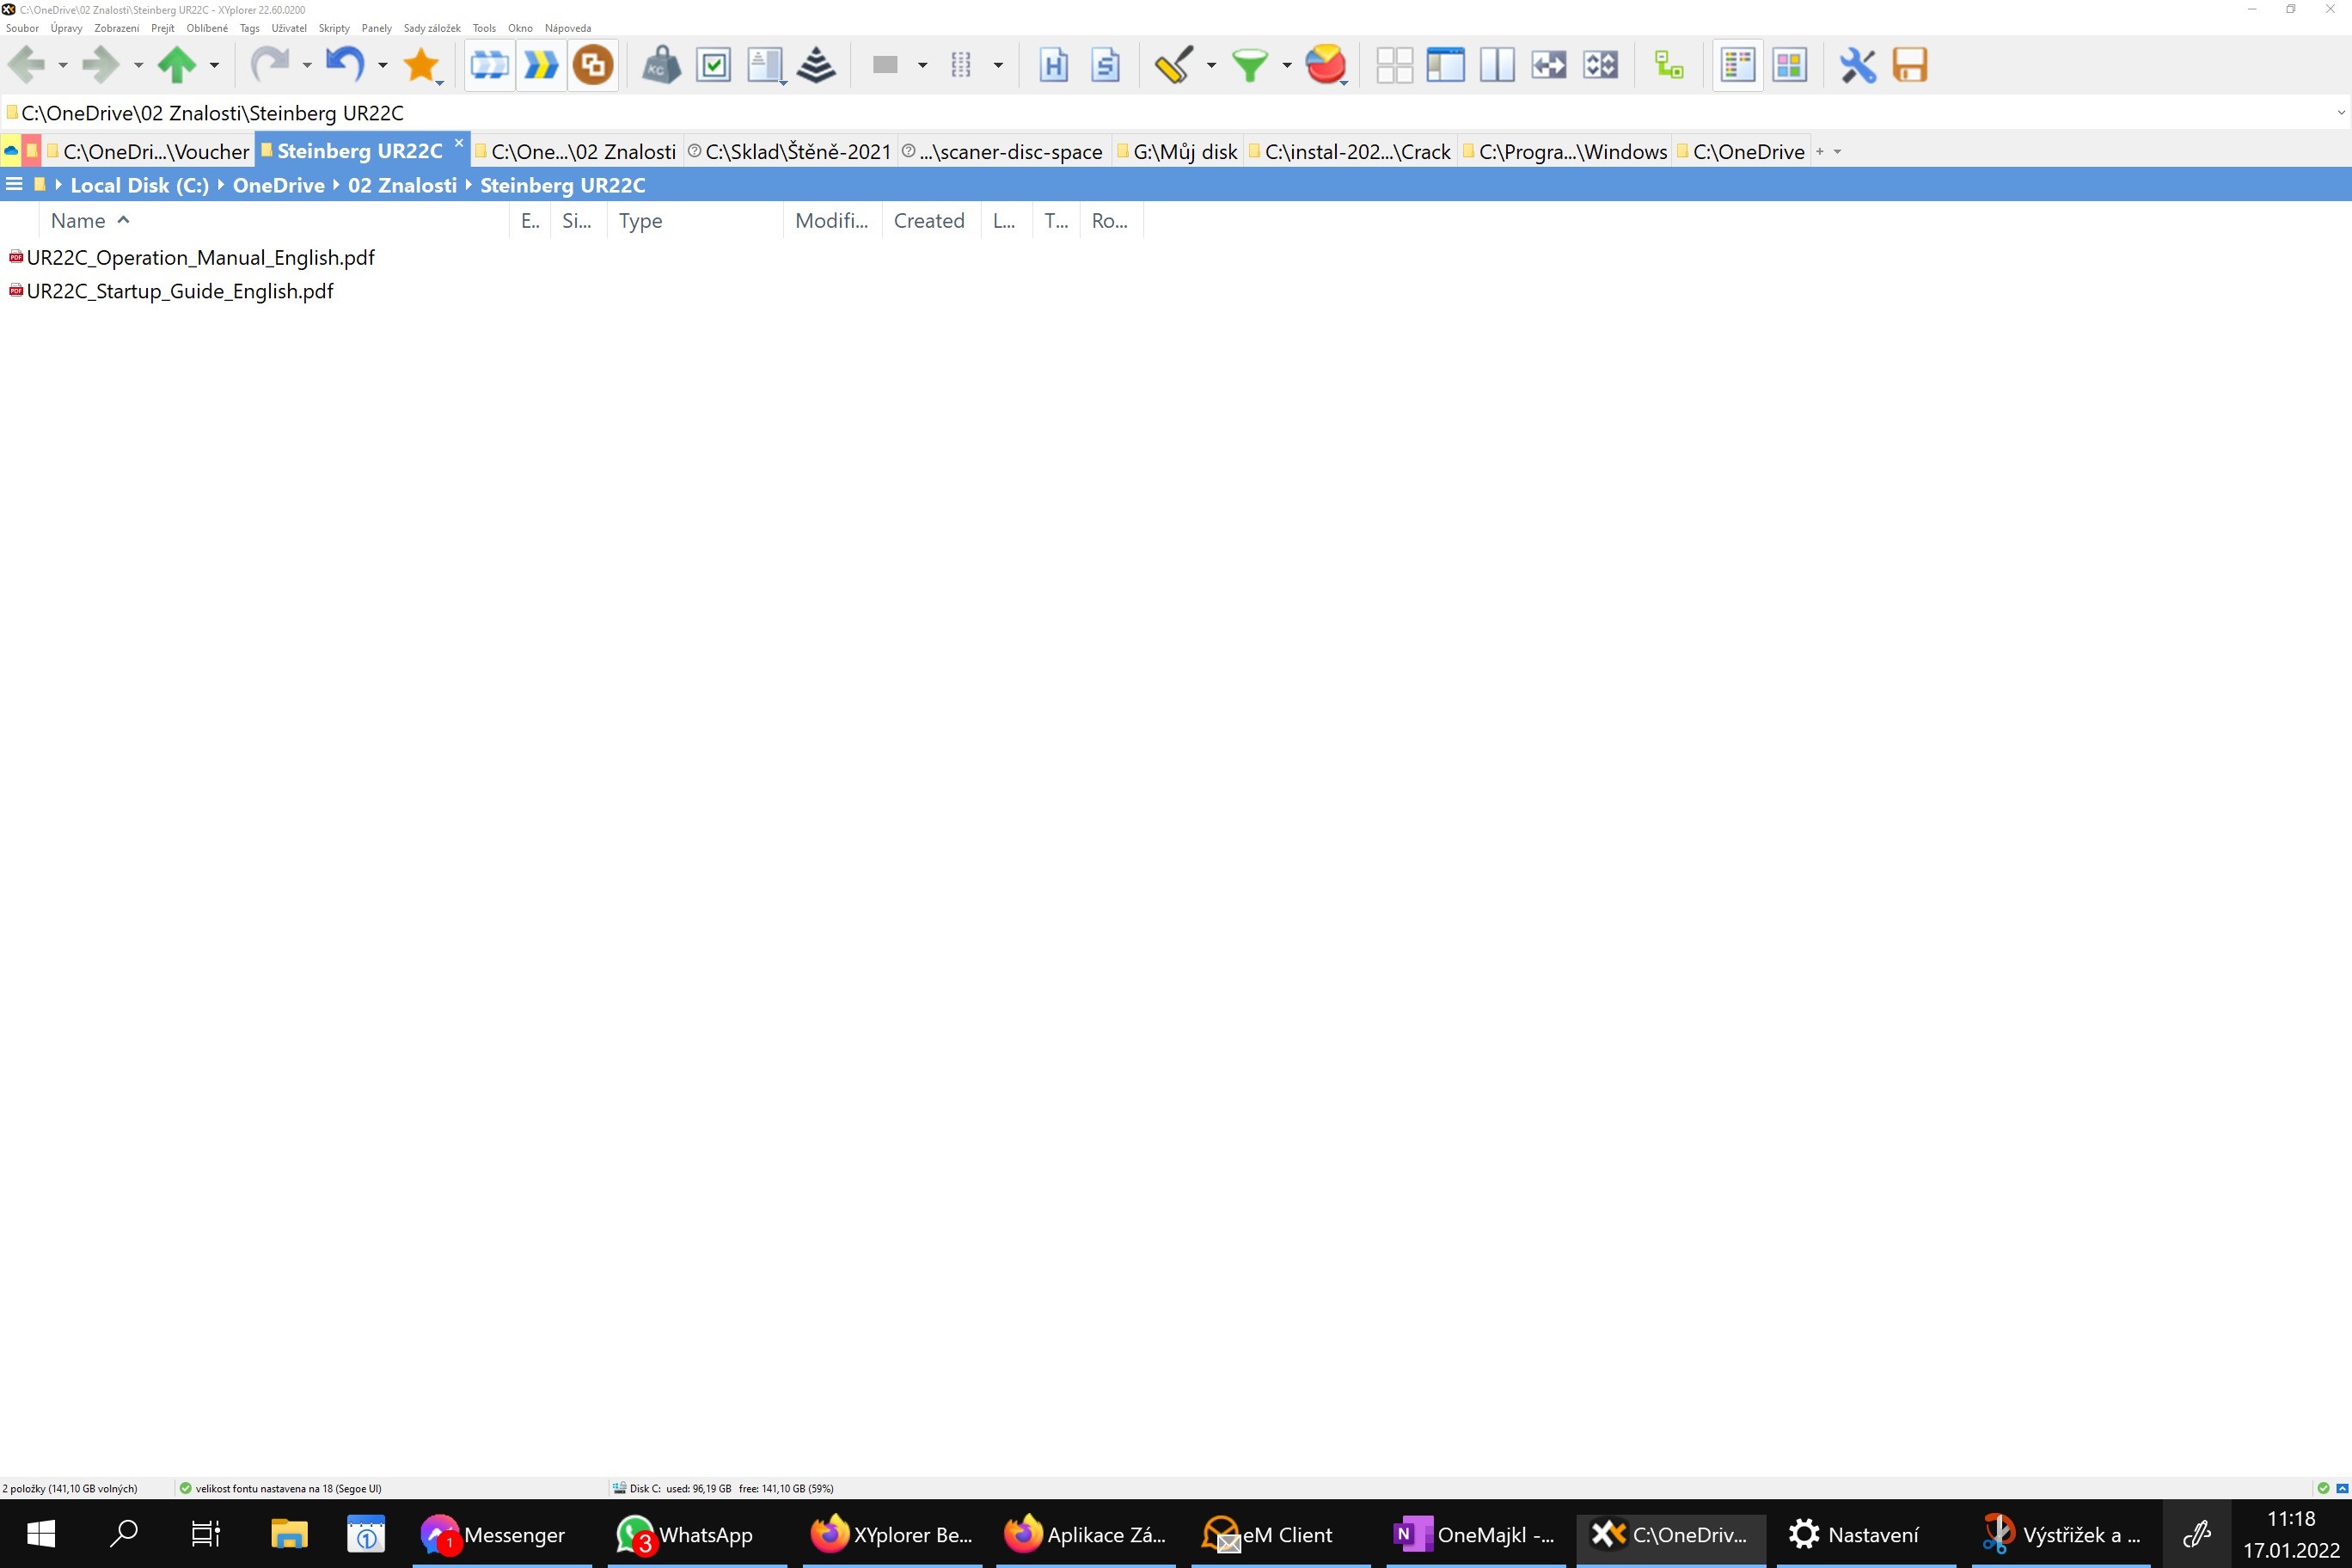This screenshot has height=1568, width=2352.
Task: Open the tab list dropdown after plus button
Action: (x=1837, y=152)
